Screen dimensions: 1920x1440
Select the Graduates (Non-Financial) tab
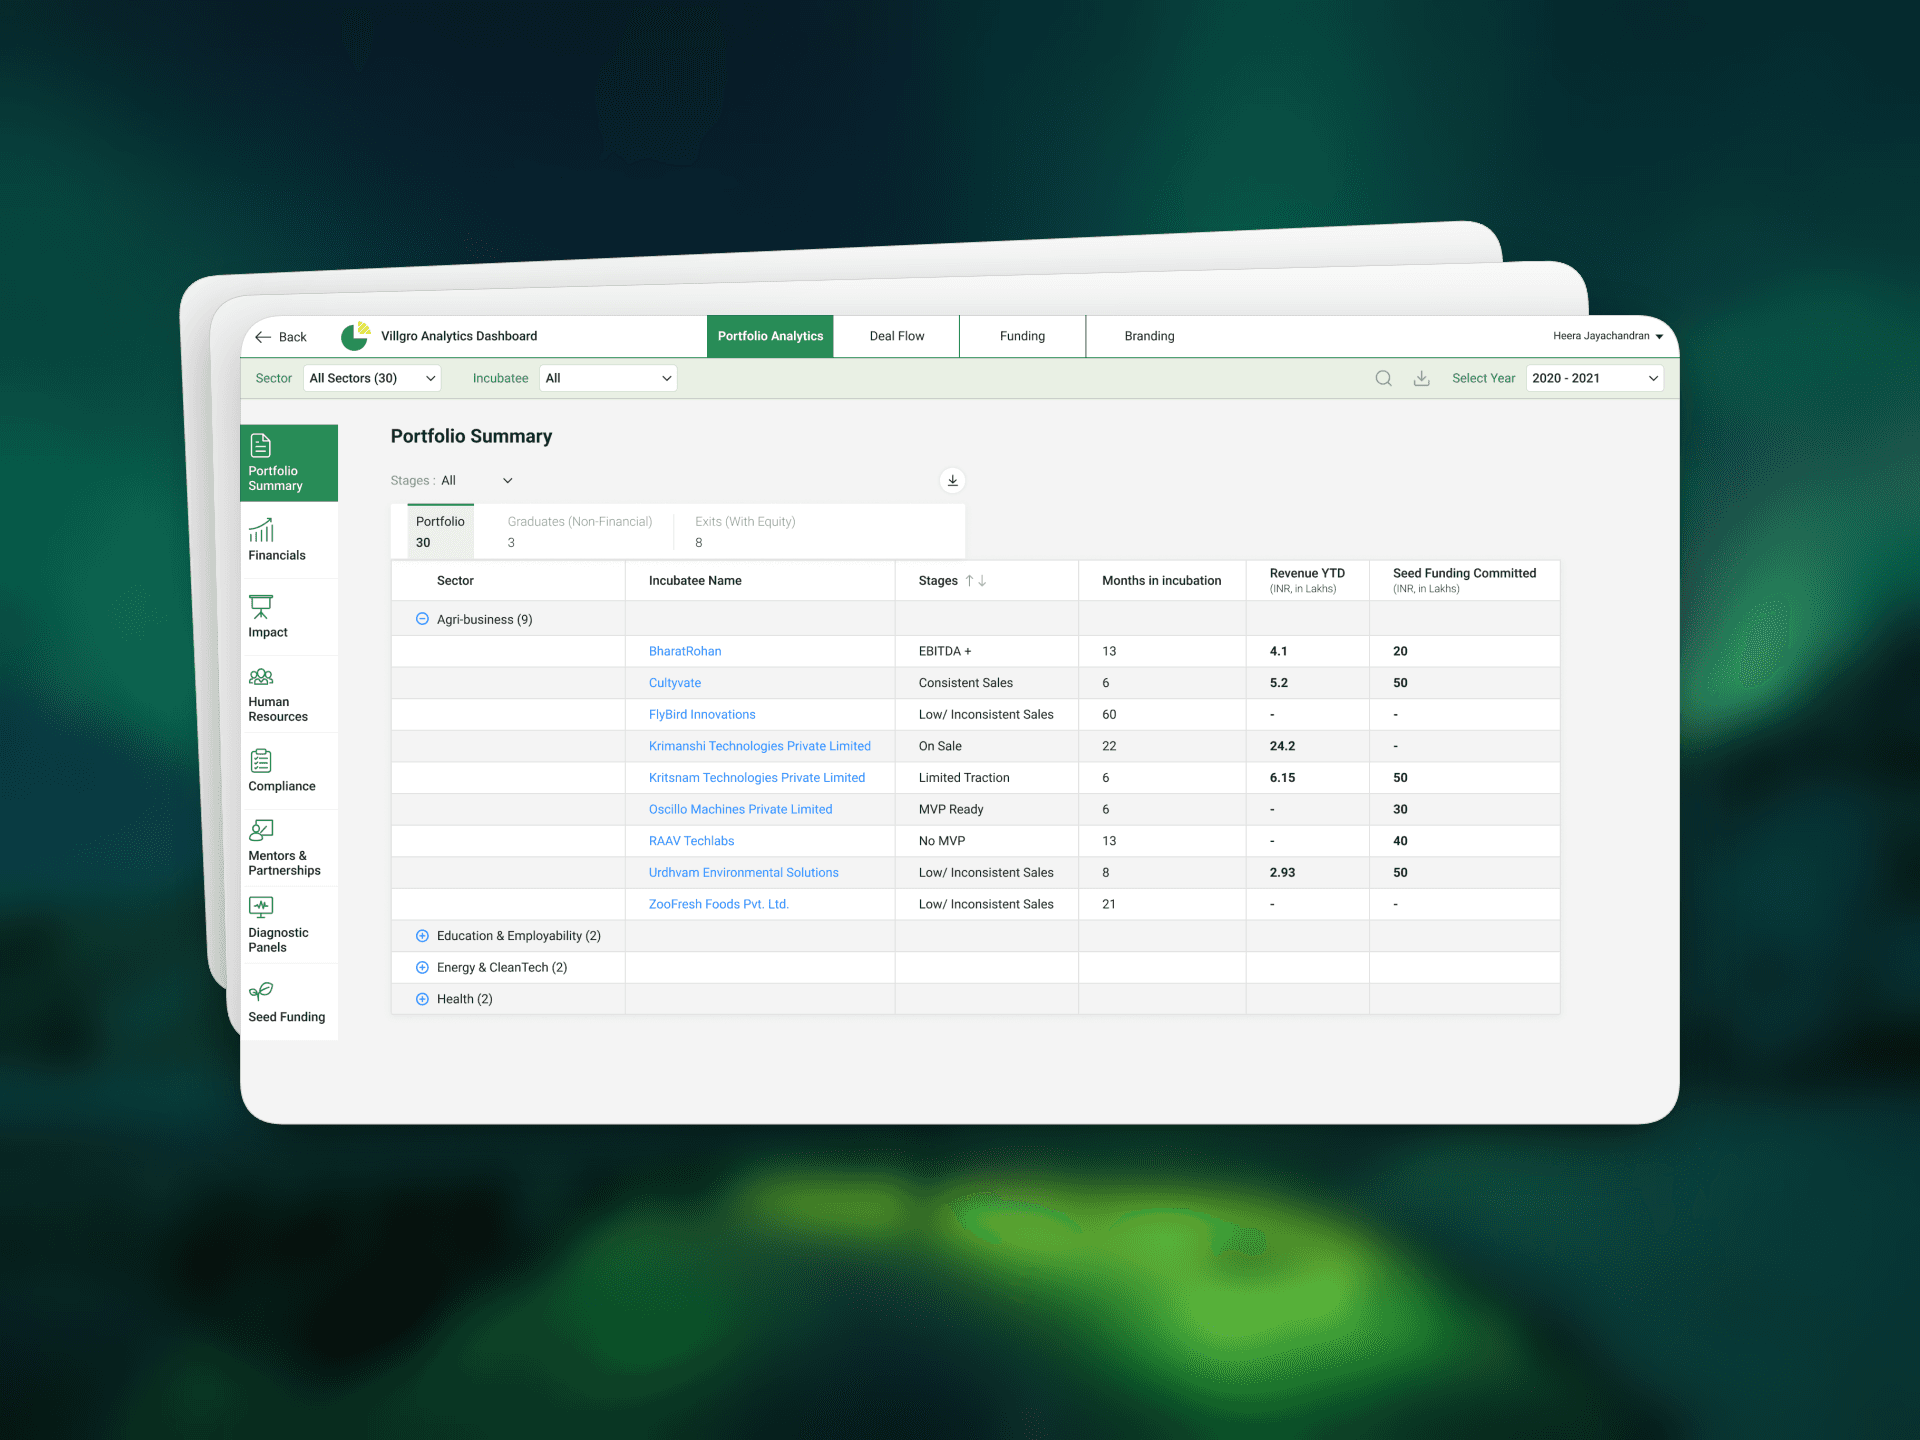[579, 531]
